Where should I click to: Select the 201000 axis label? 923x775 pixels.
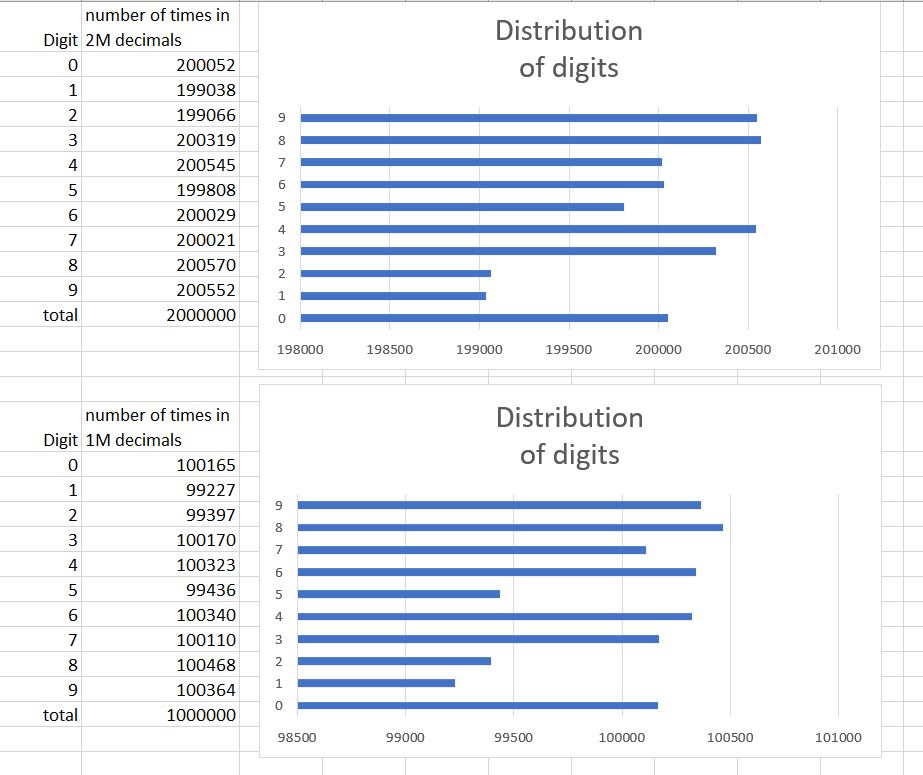point(838,350)
